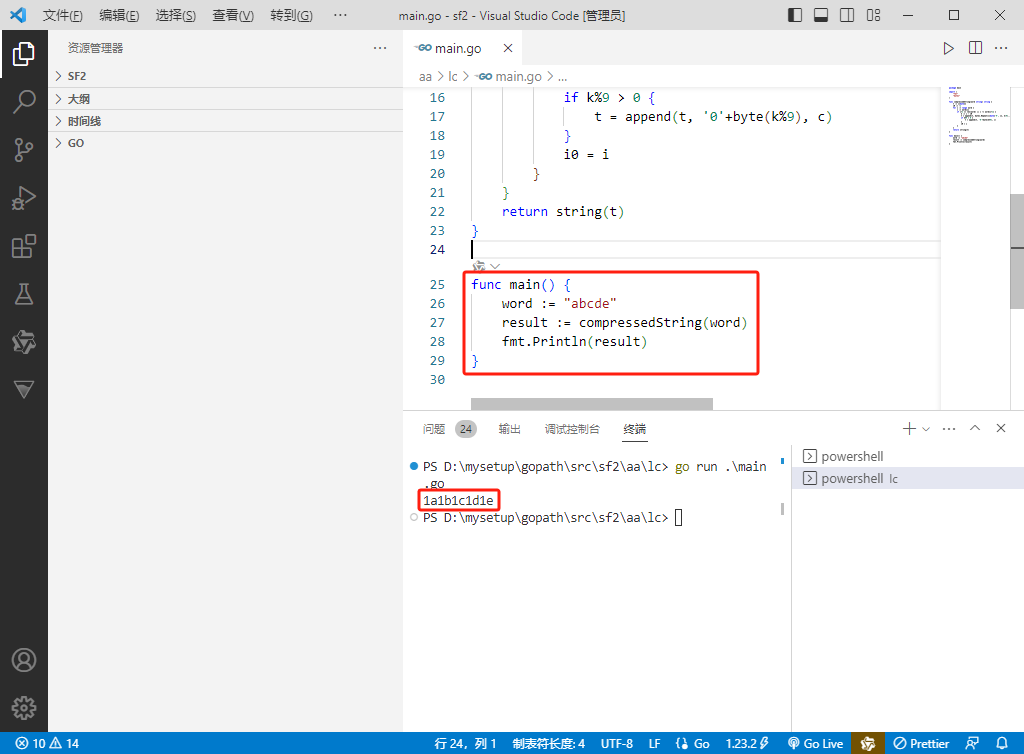Select the powershell lc terminal
Viewport: 1024px width, 754px height.
(908, 479)
